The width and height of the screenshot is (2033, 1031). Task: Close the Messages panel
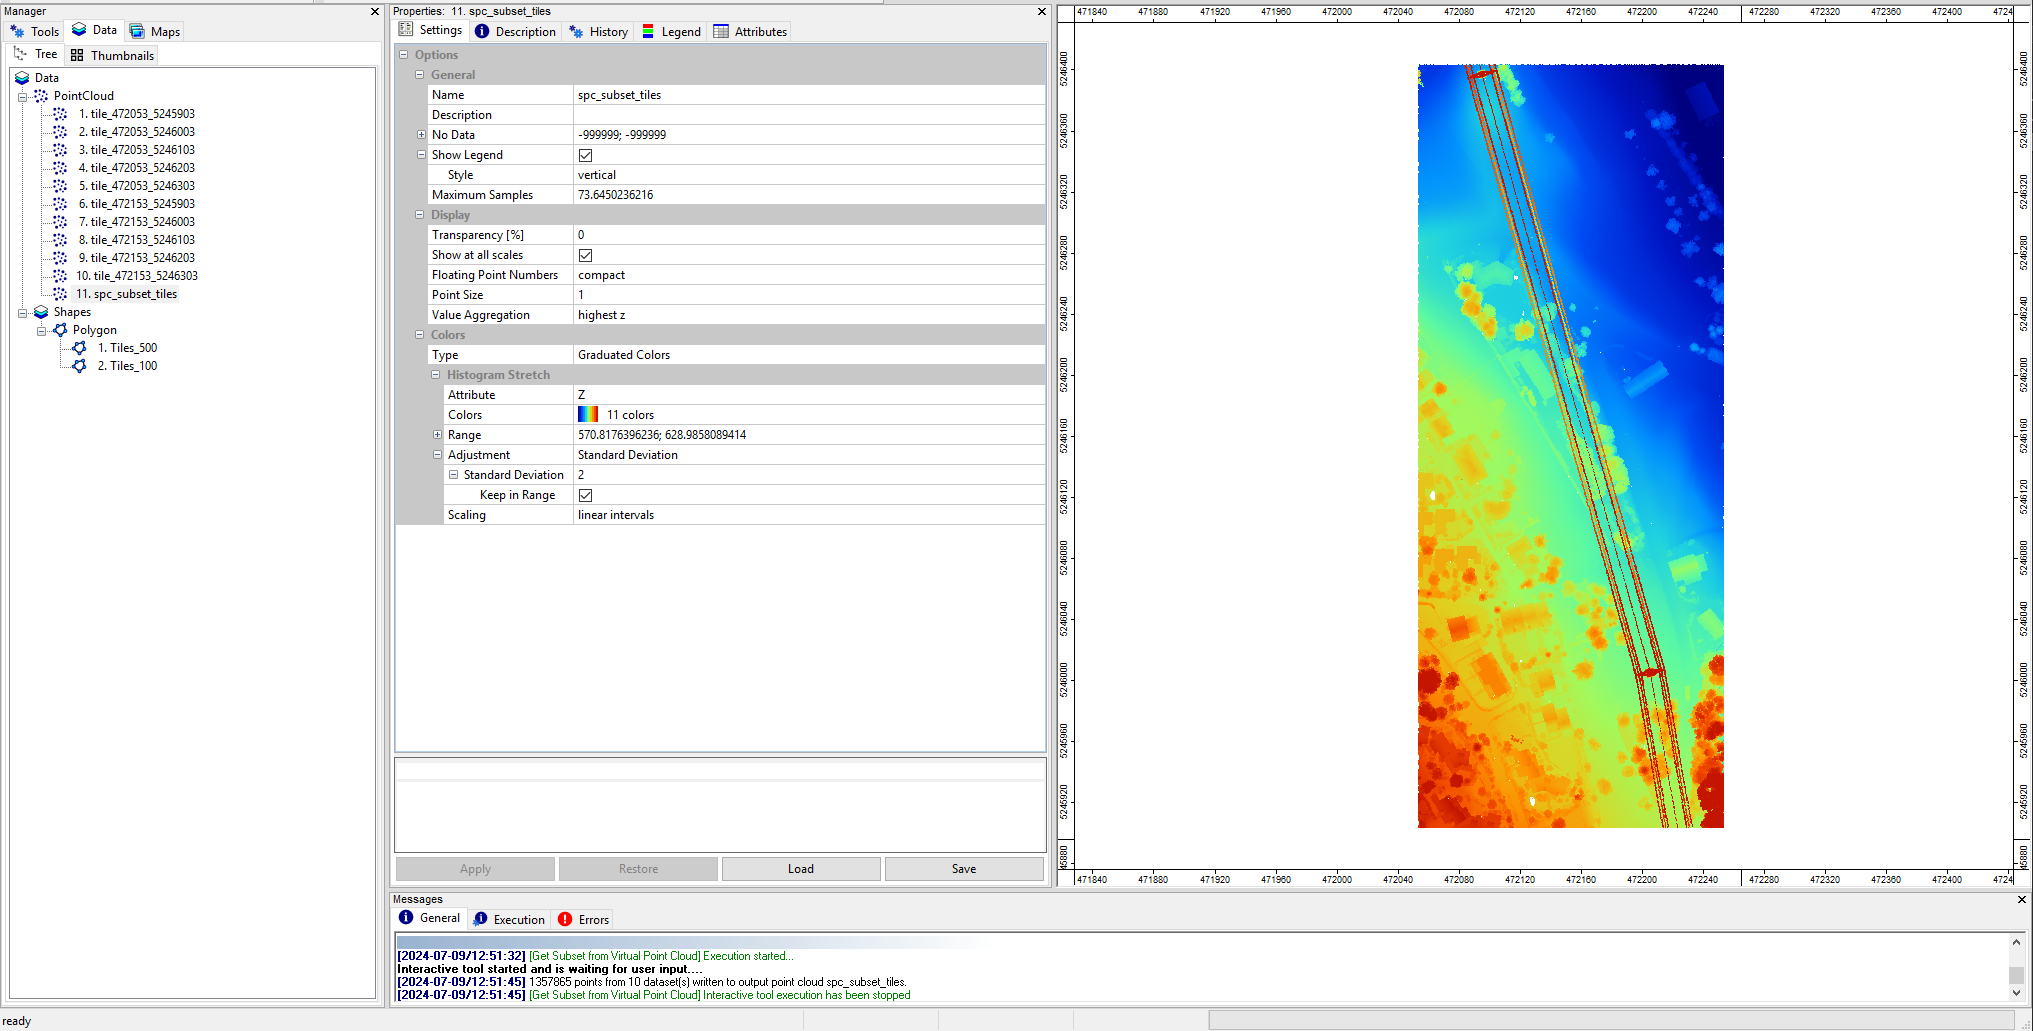click(x=2022, y=899)
